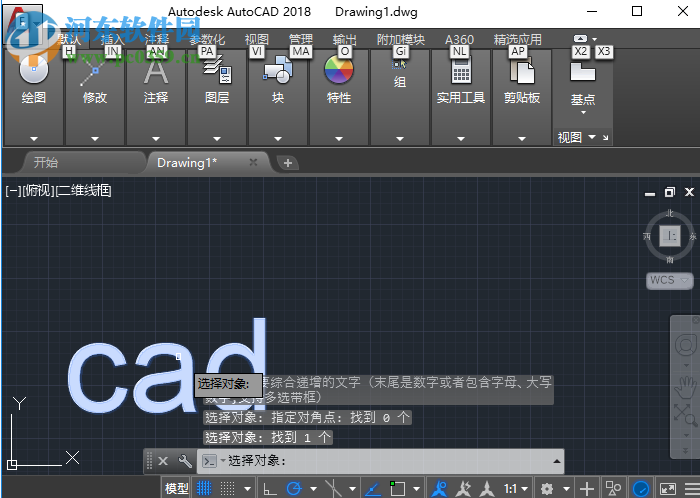Toggle isometric drafting in status bar
The image size is (700, 498).
[x=333, y=489]
